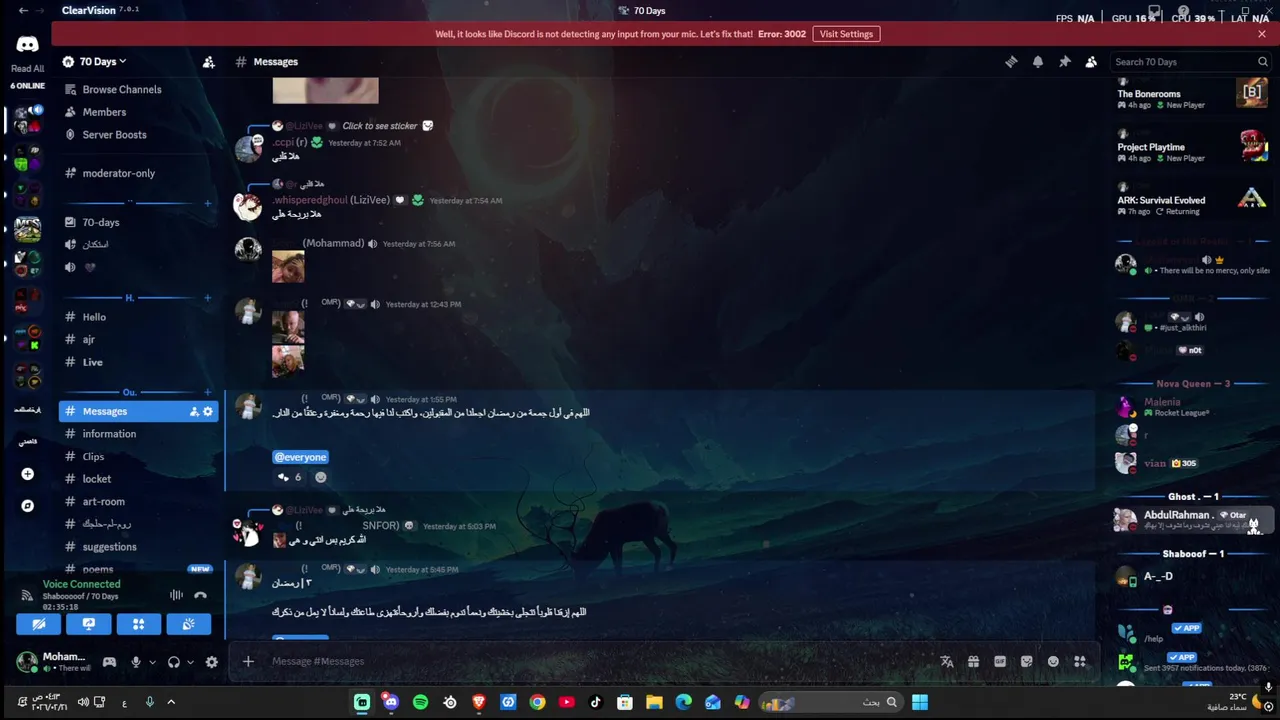The width and height of the screenshot is (1280, 720).
Task: Turn on camera in voice panel
Action: (x=39, y=624)
